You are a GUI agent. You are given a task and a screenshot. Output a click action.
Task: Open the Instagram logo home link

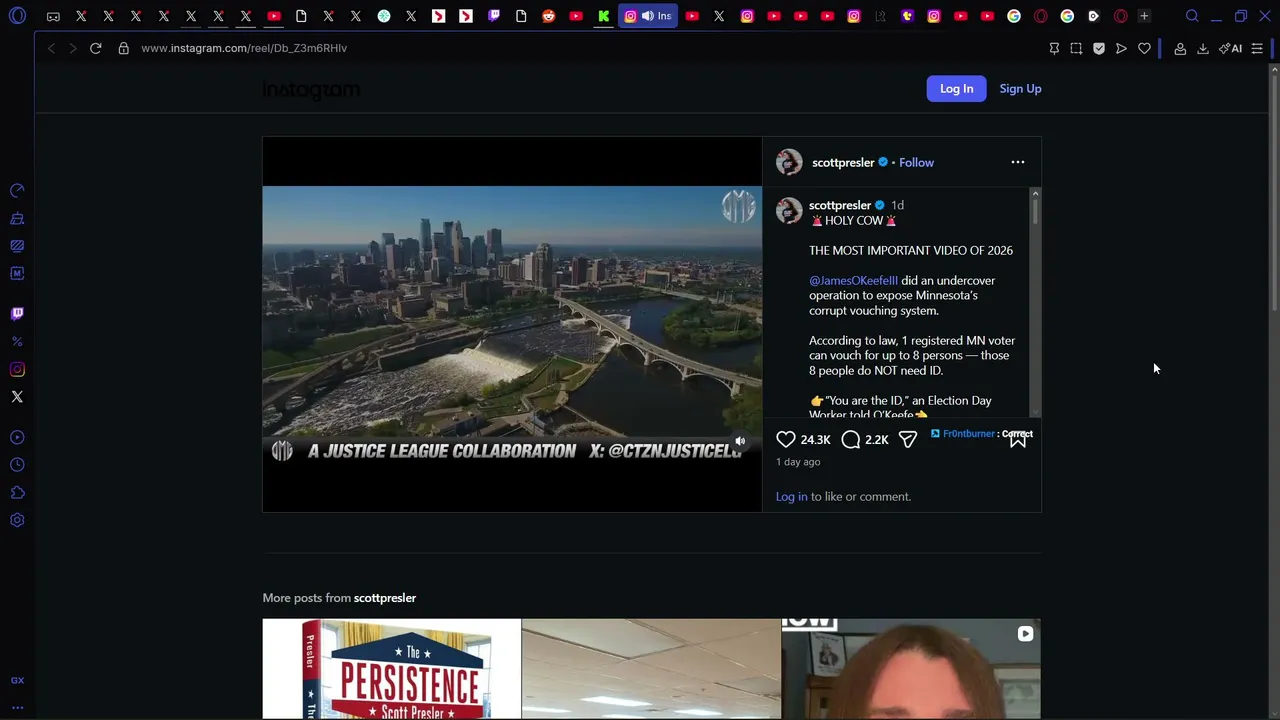pyautogui.click(x=311, y=90)
